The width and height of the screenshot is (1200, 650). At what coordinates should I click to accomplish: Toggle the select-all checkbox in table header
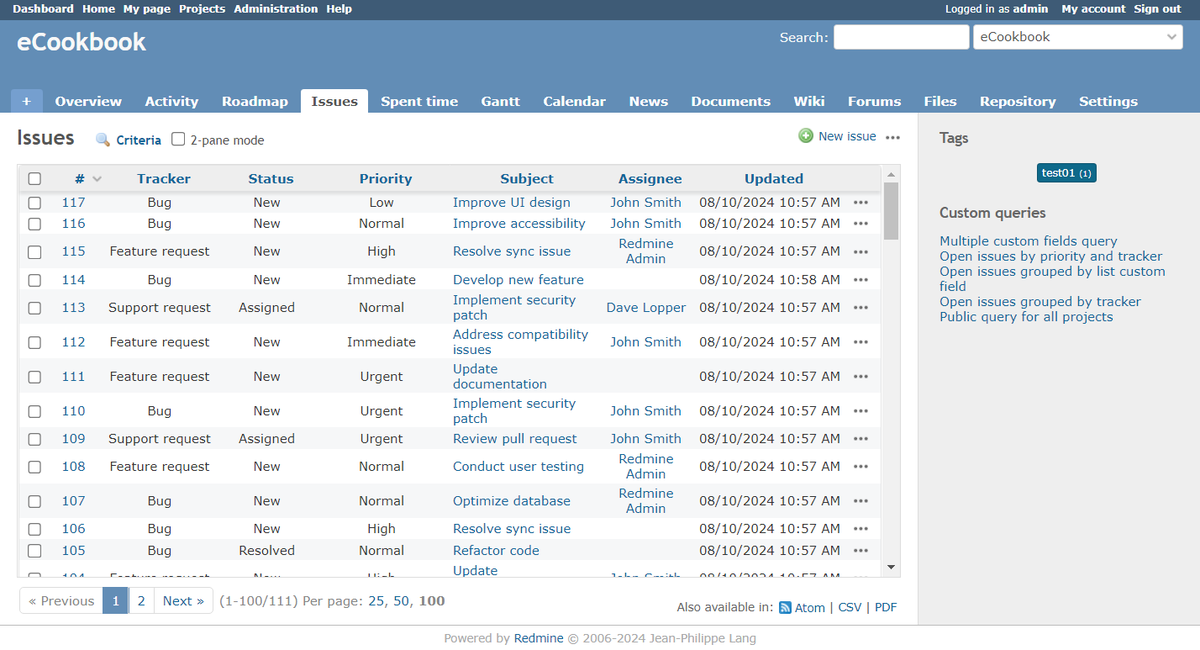(x=35, y=179)
